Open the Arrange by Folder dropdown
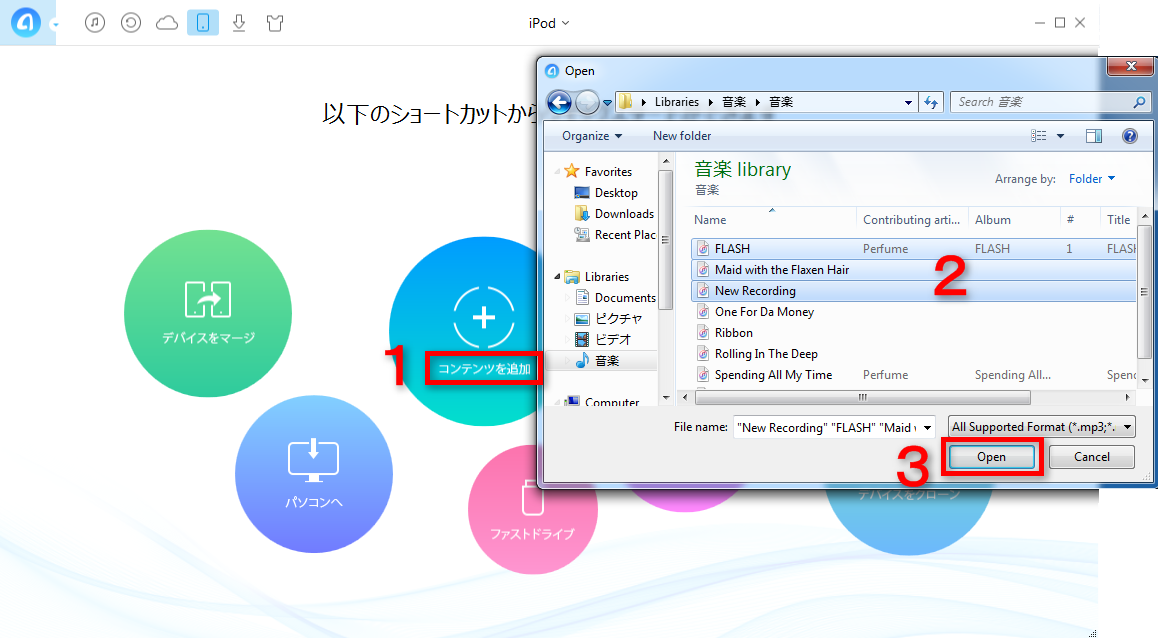The image size is (1158, 638). (1092, 179)
